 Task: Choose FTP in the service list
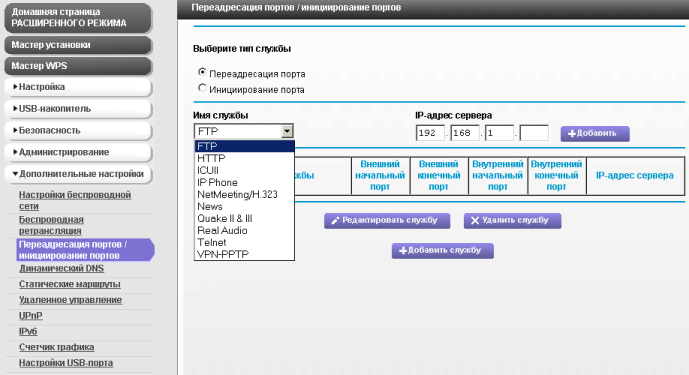pos(244,146)
